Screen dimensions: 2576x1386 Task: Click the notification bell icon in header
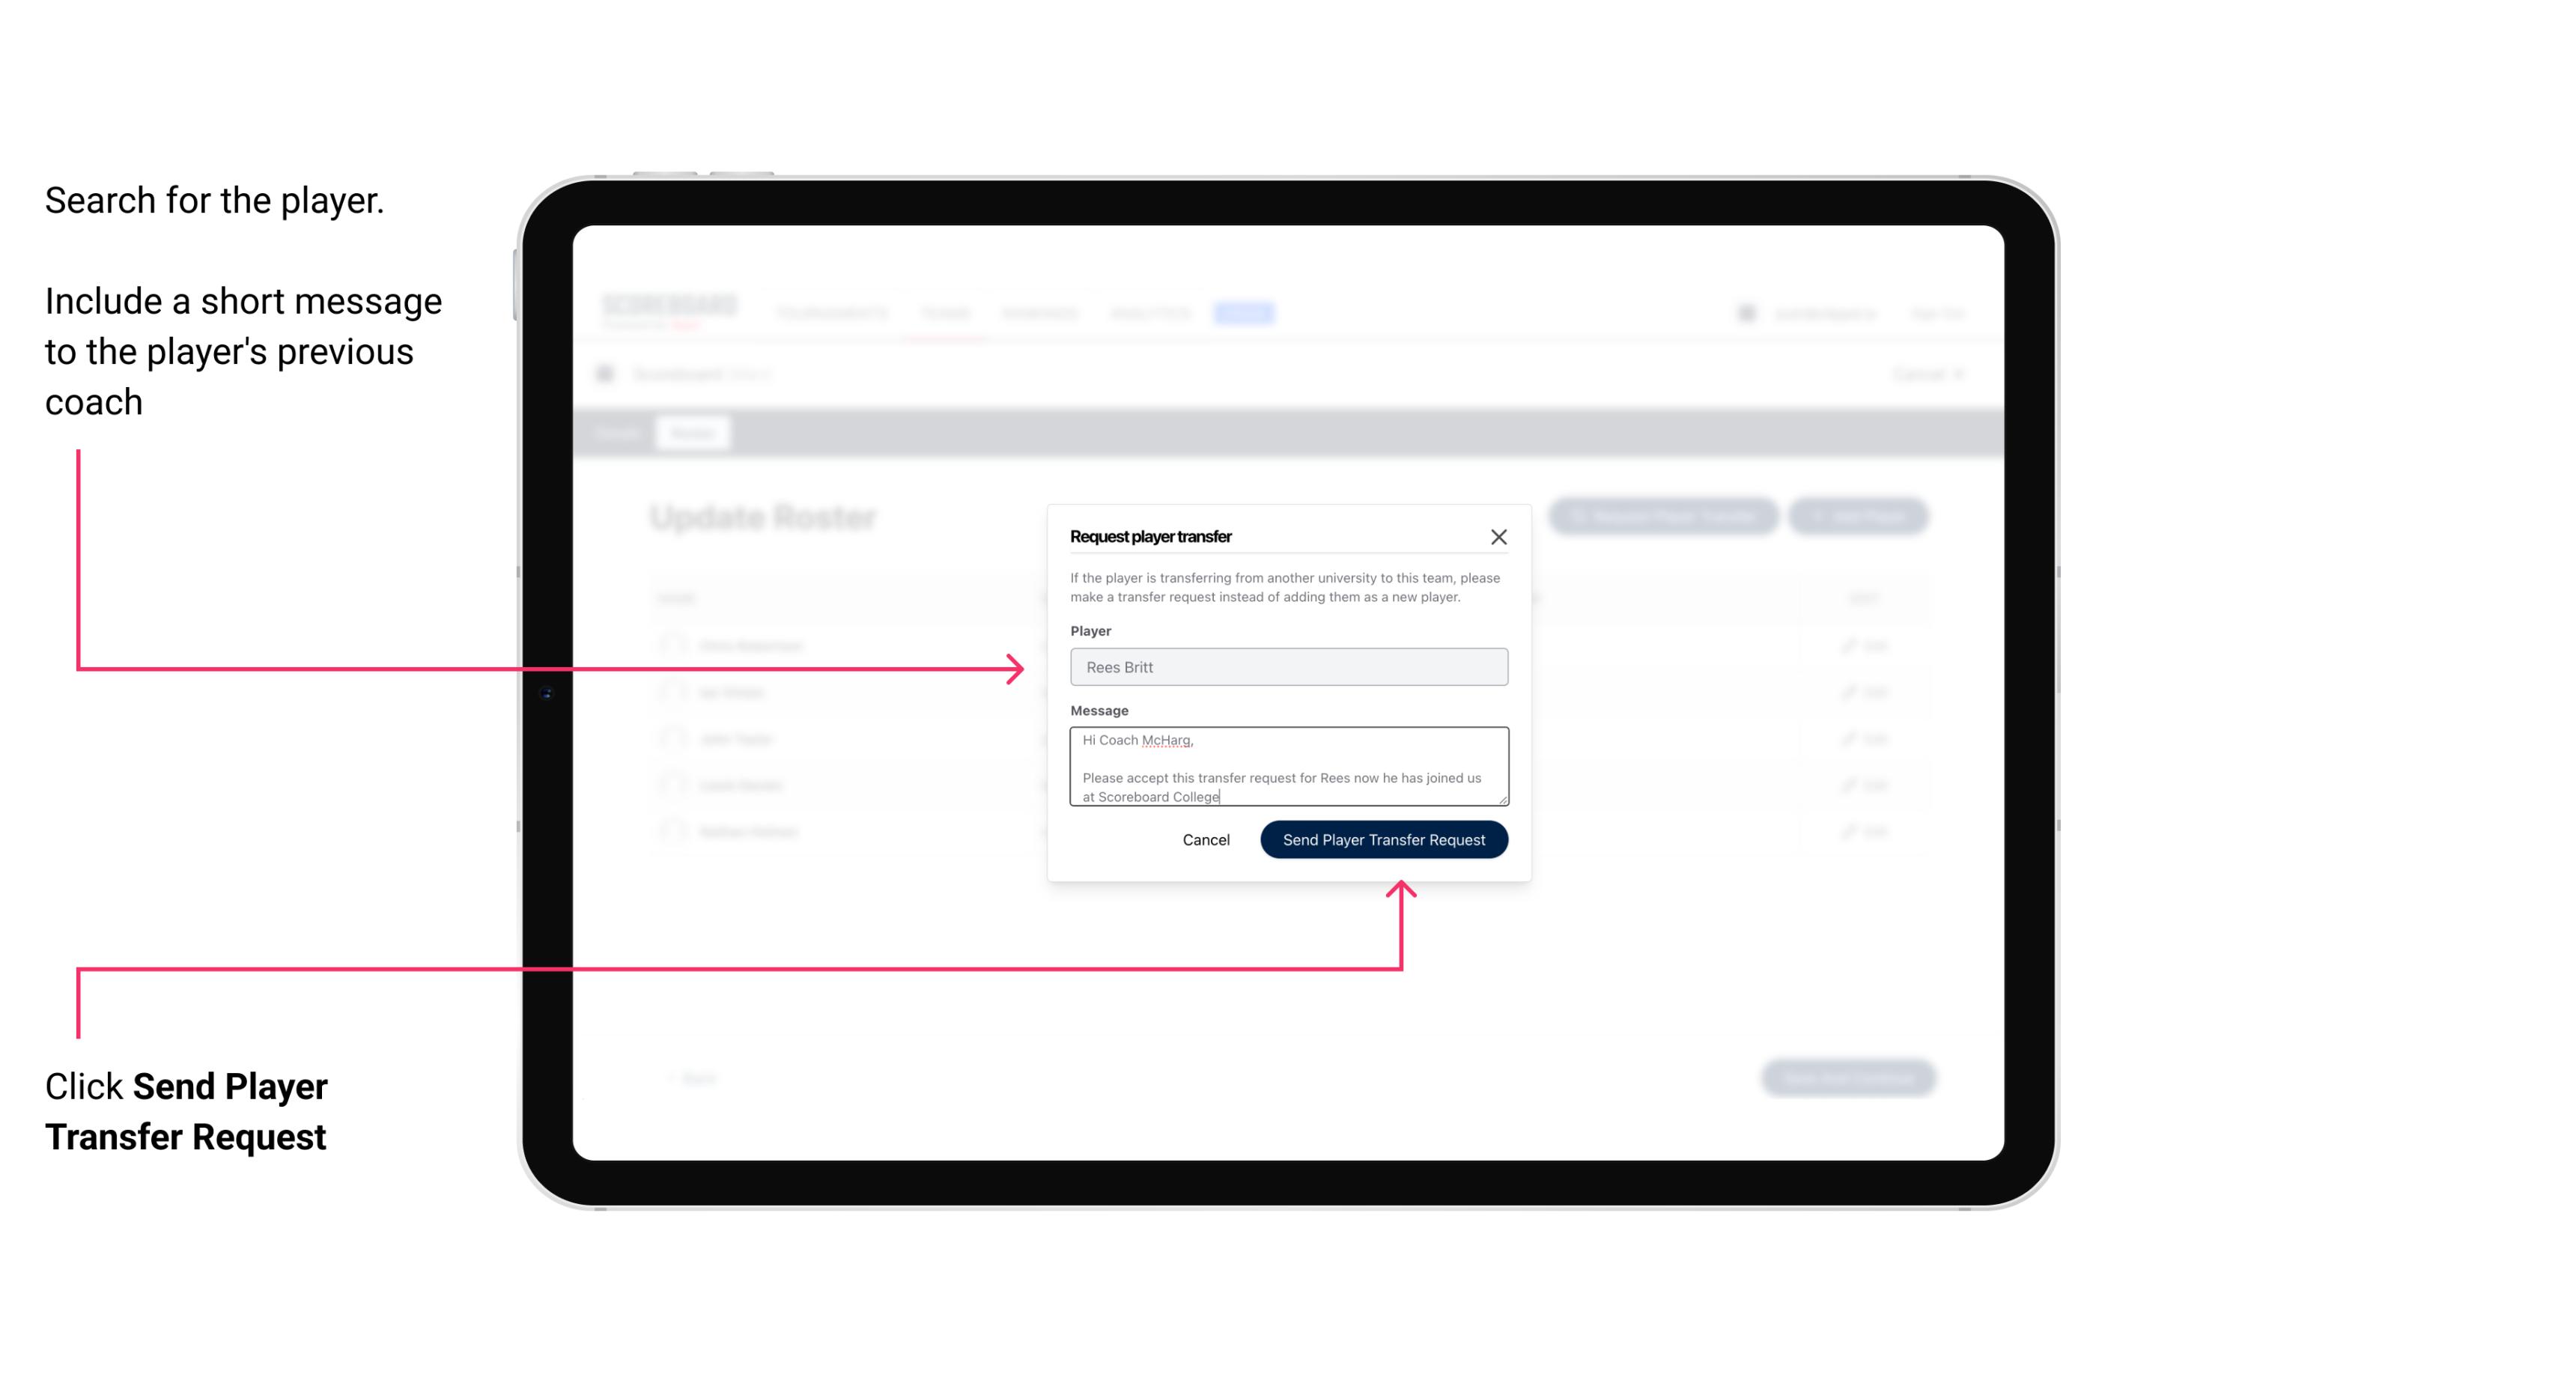(1745, 312)
